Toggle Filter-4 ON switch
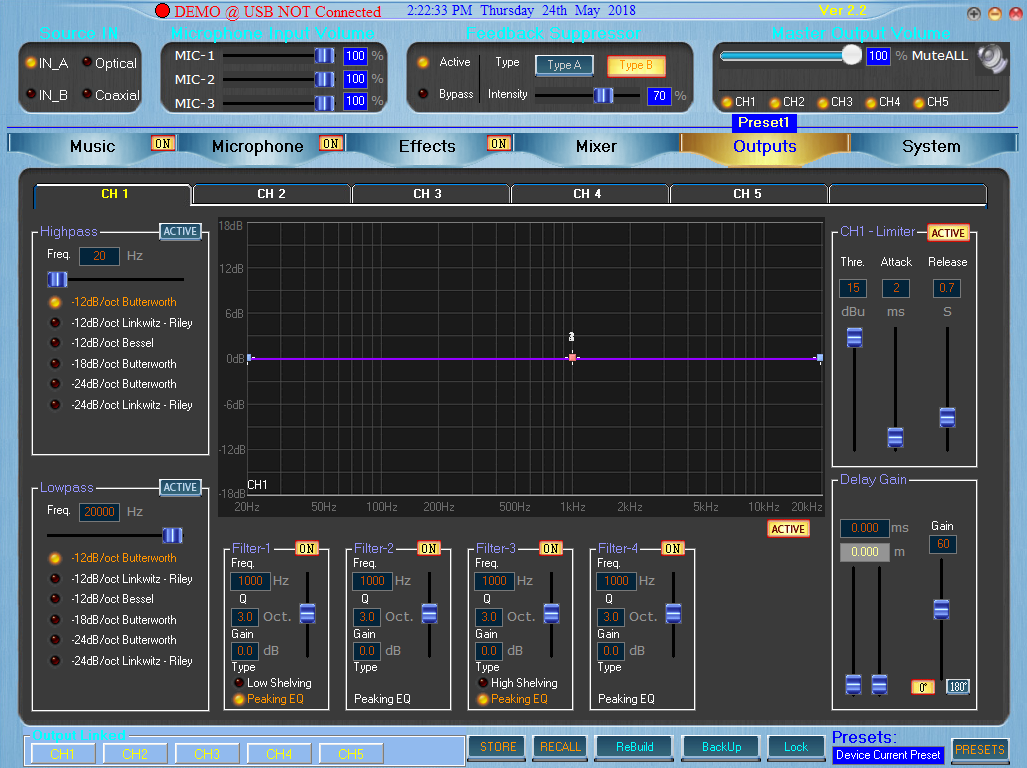This screenshot has height=768, width=1027. [x=673, y=549]
